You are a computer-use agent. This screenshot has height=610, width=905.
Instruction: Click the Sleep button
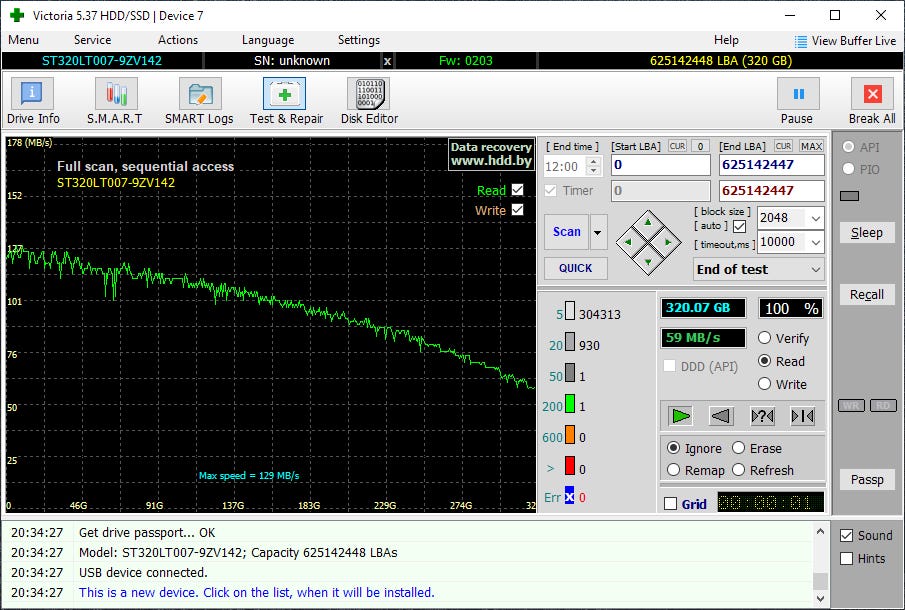(x=866, y=232)
